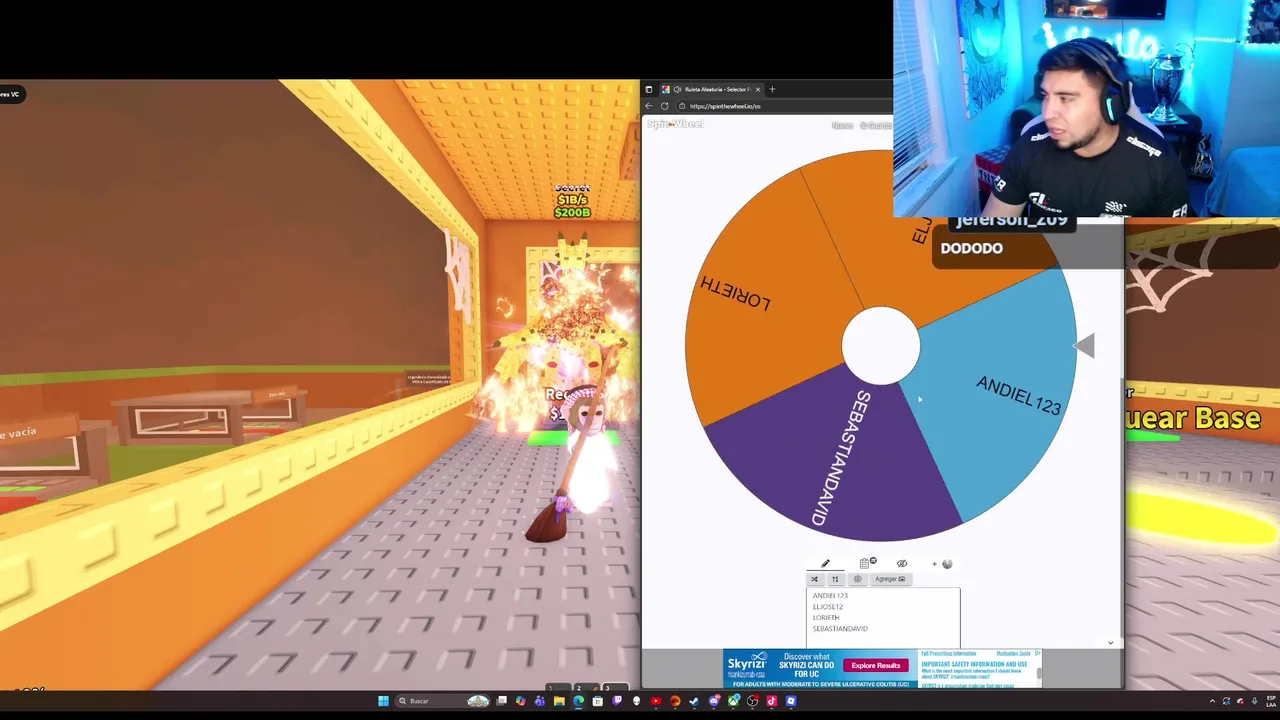The image size is (1280, 720).
Task: Click the LORIETH entry in the list
Action: 826,618
